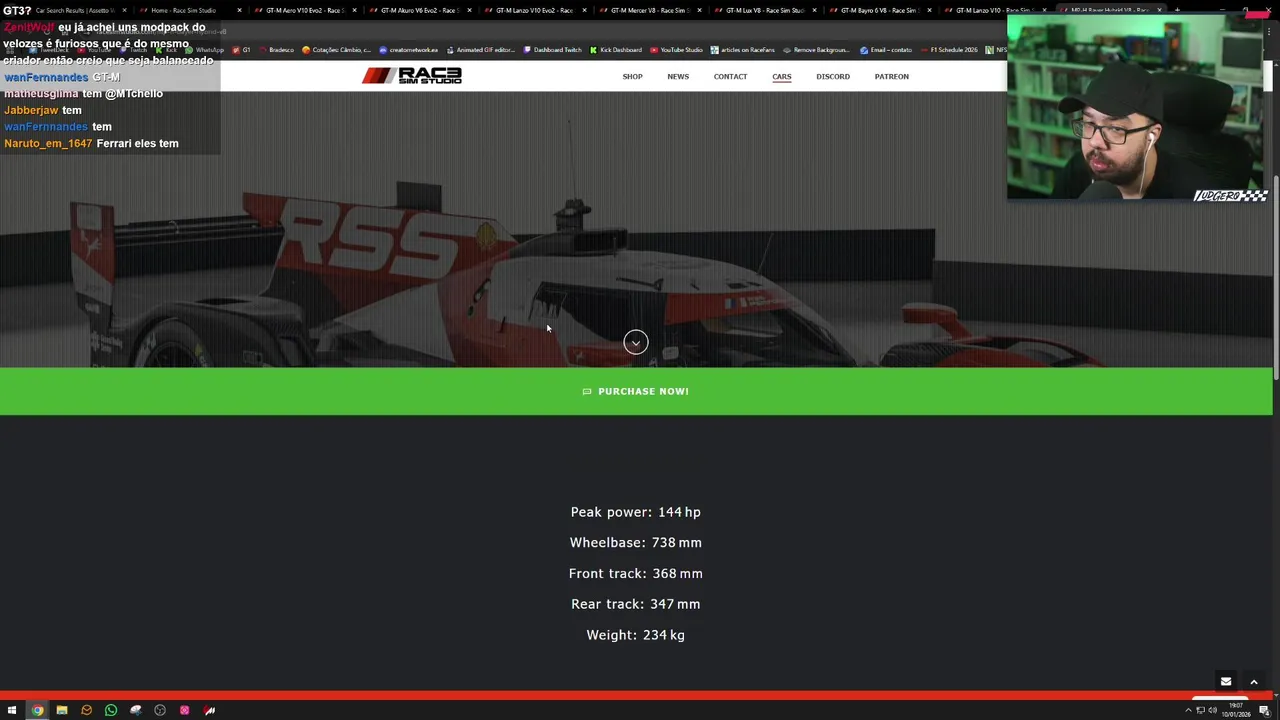Screen dimensions: 1280x720
Task: Click the Front track: 368 mm text
Action: click(x=636, y=574)
